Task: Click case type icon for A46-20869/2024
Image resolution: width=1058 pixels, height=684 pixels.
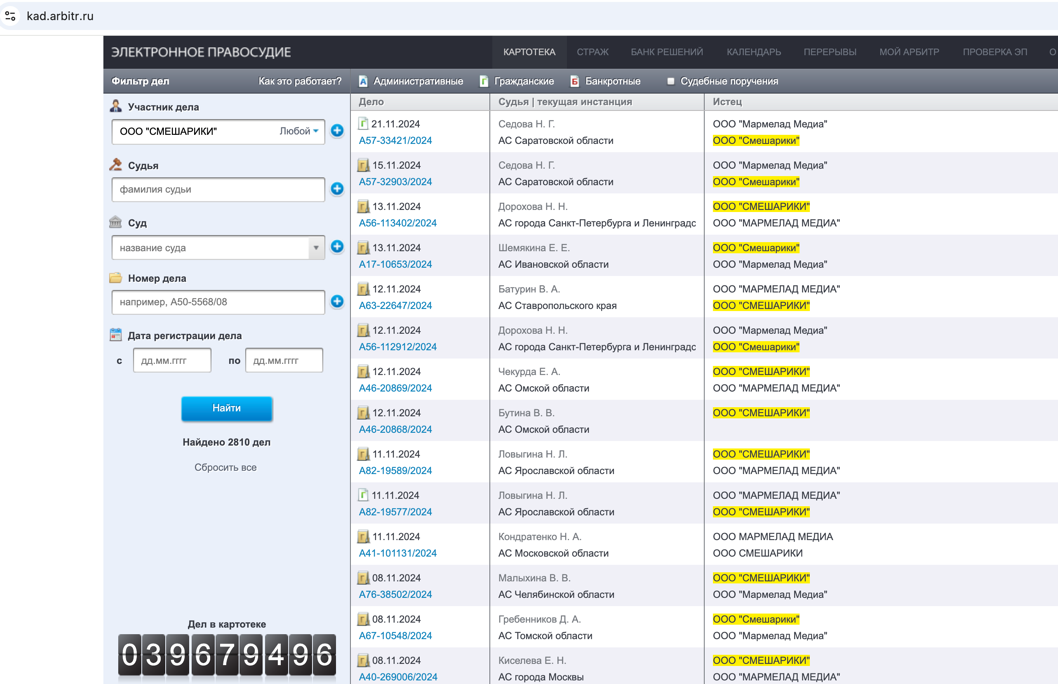Action: click(363, 371)
